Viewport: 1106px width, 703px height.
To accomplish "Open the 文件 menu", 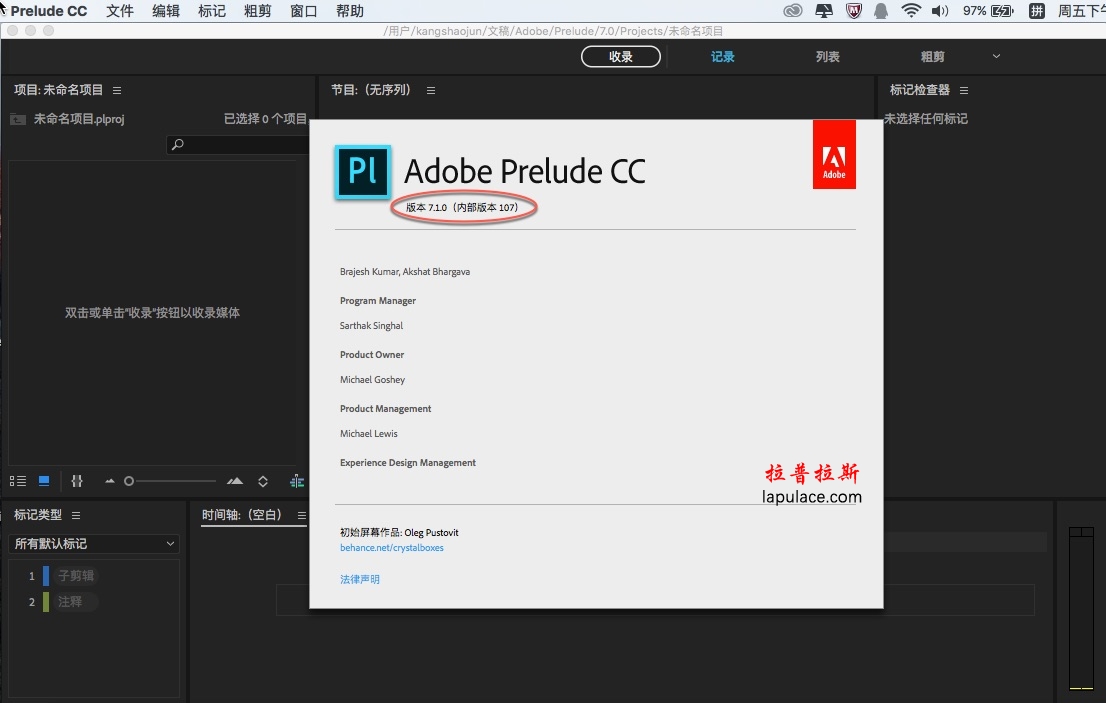I will [120, 11].
